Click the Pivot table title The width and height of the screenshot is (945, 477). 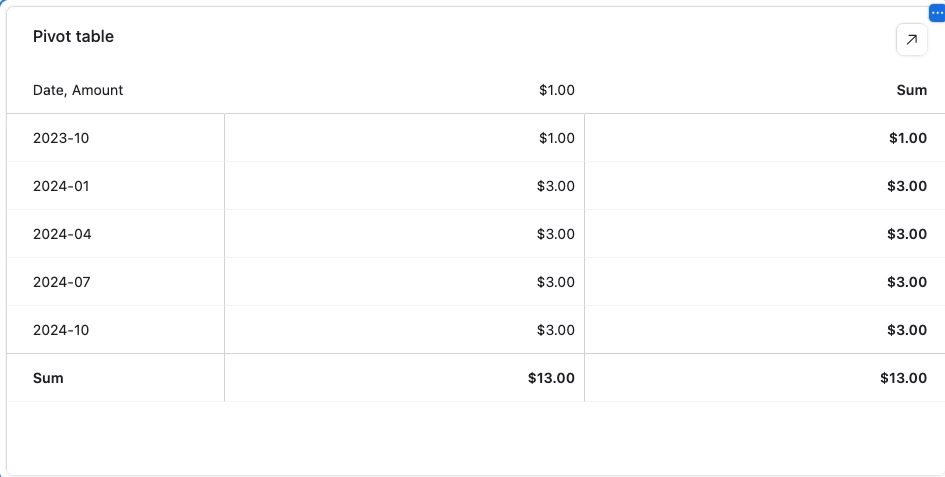74,37
